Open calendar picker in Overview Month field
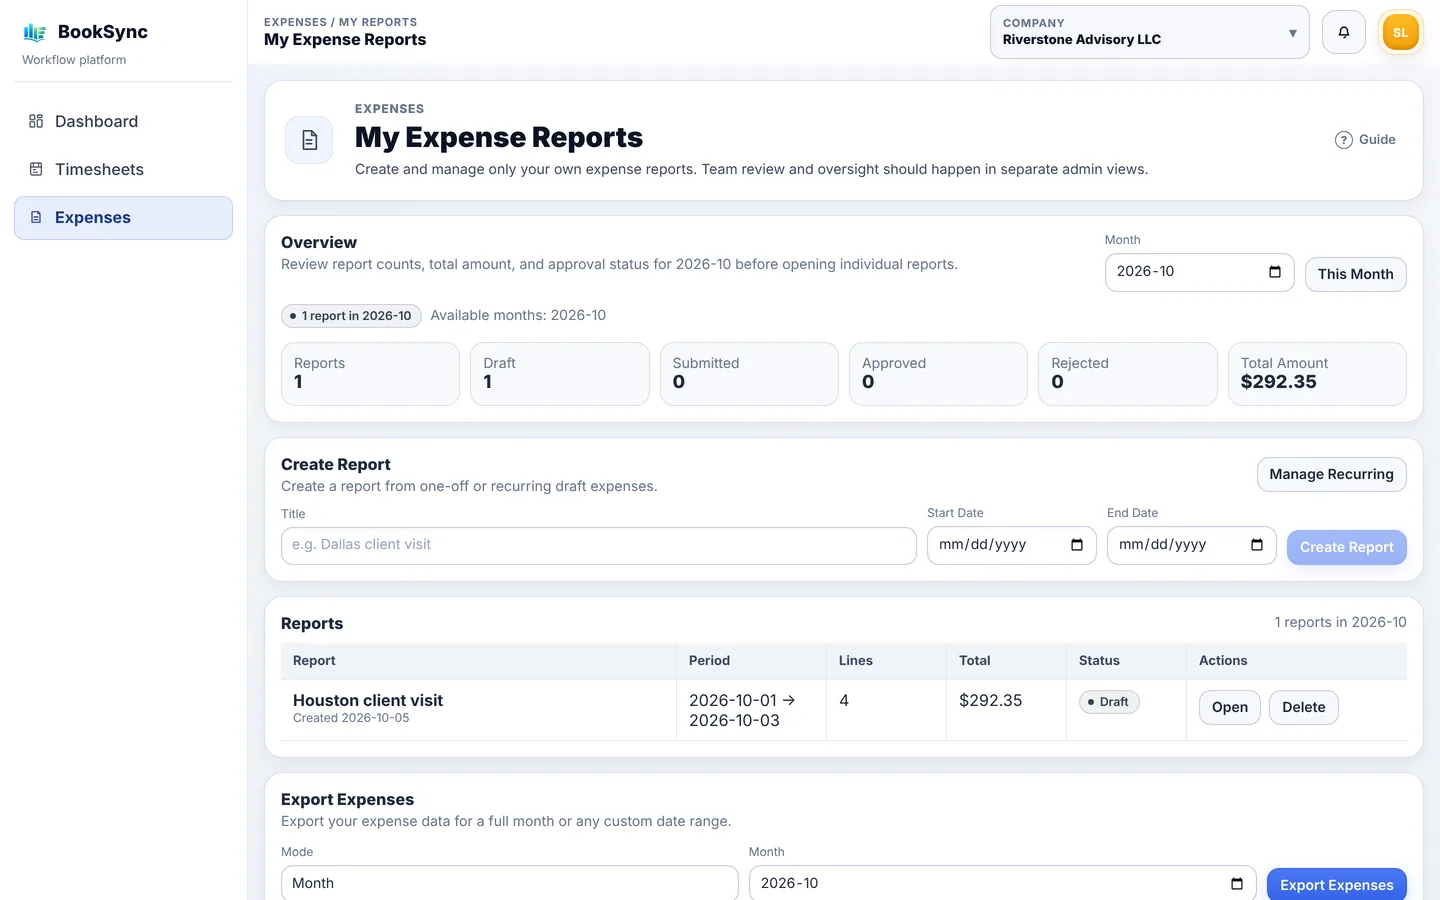 point(1275,272)
